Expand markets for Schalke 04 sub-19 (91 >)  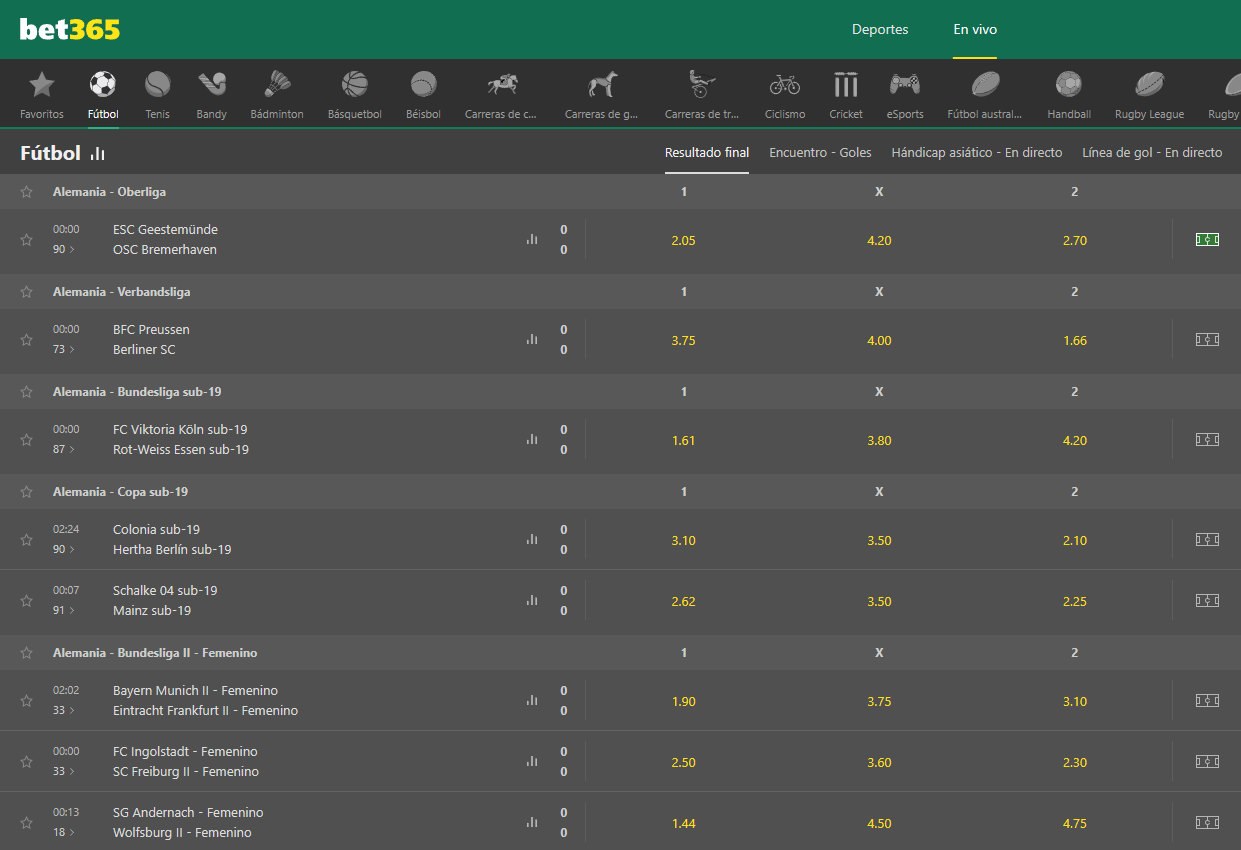coord(64,610)
